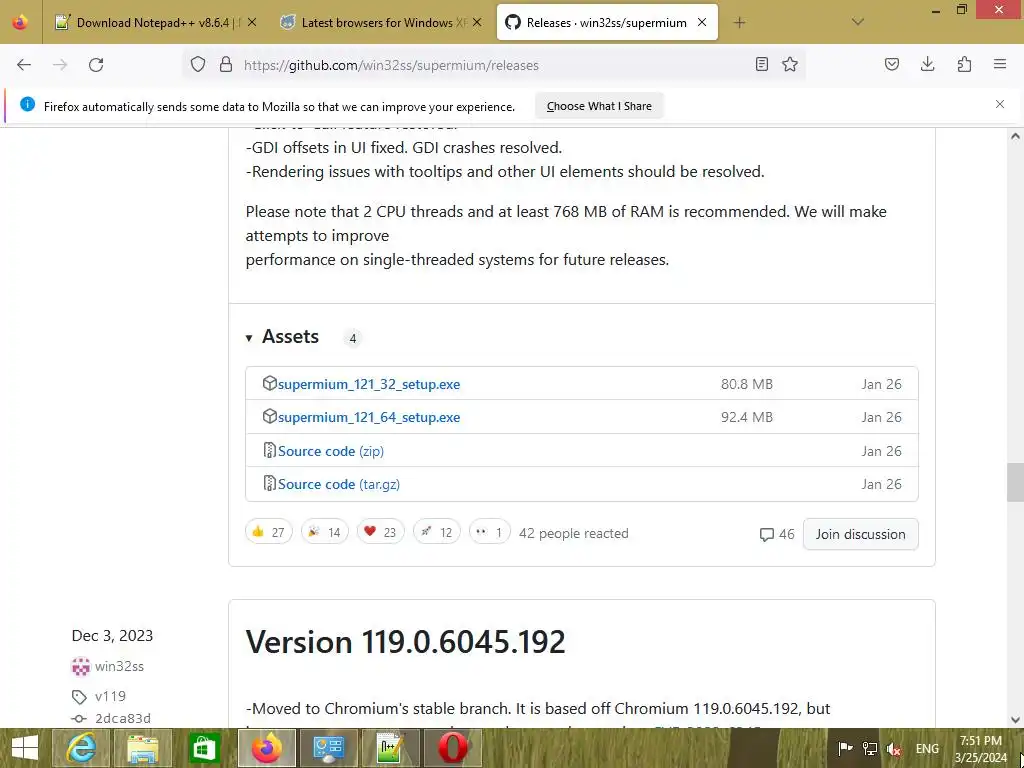Switch to the Download Notepad++ tab
Viewport: 1024px width, 768px height.
pyautogui.click(x=155, y=23)
